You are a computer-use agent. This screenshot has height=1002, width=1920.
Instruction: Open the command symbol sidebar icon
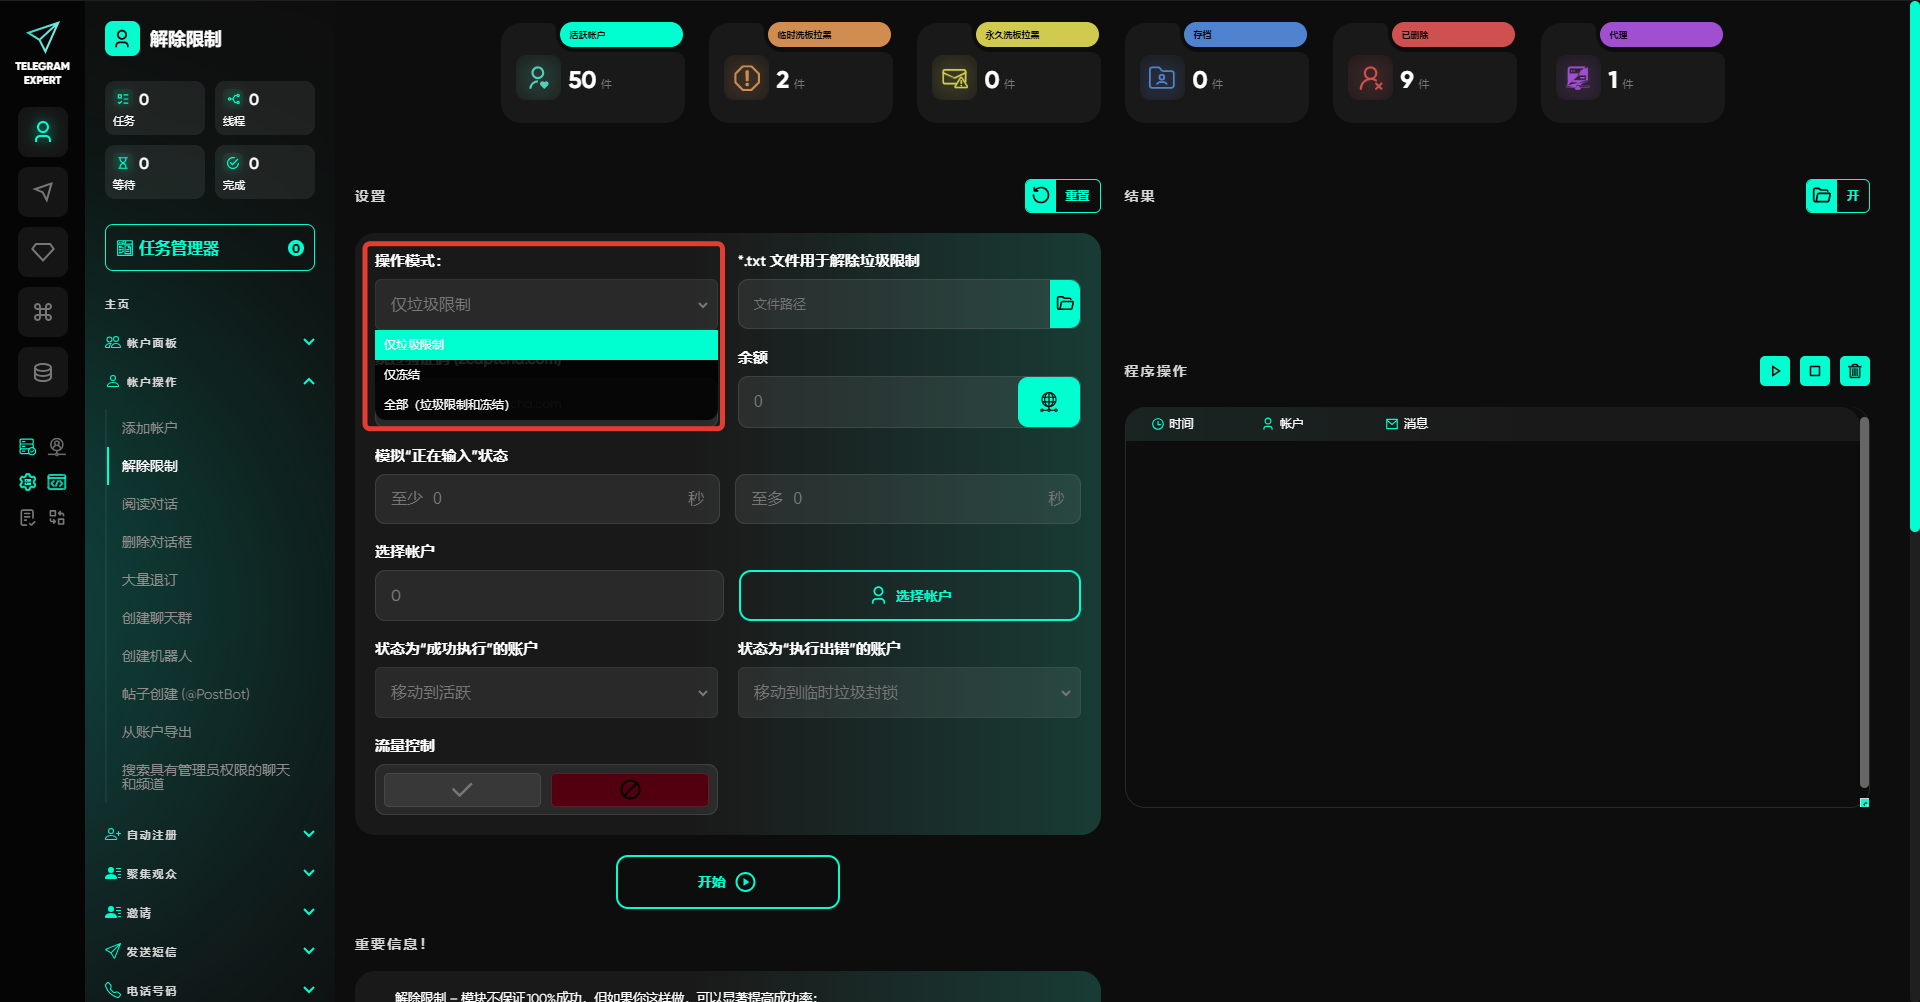coord(43,312)
